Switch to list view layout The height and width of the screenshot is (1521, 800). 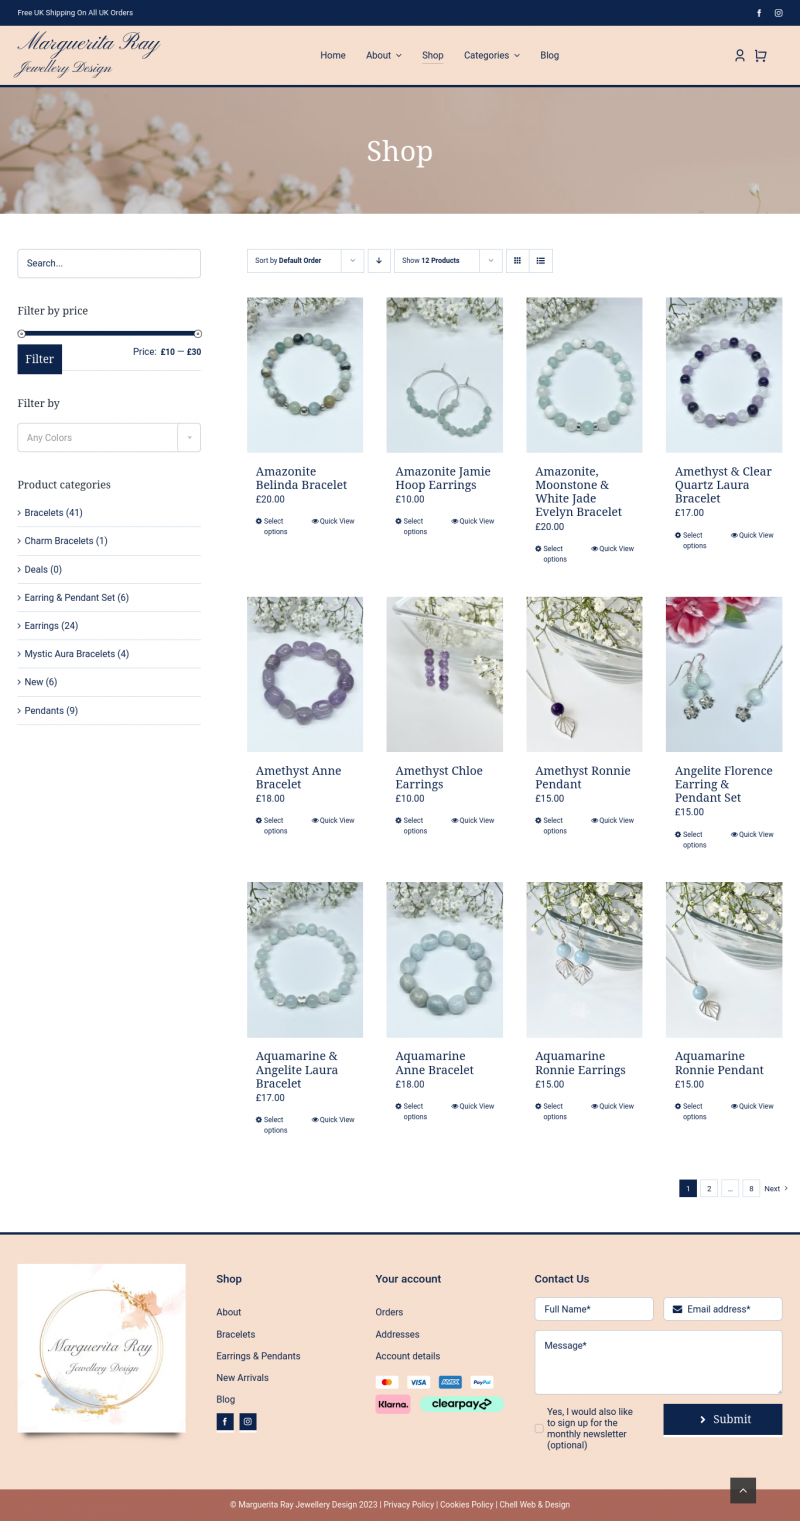541,261
